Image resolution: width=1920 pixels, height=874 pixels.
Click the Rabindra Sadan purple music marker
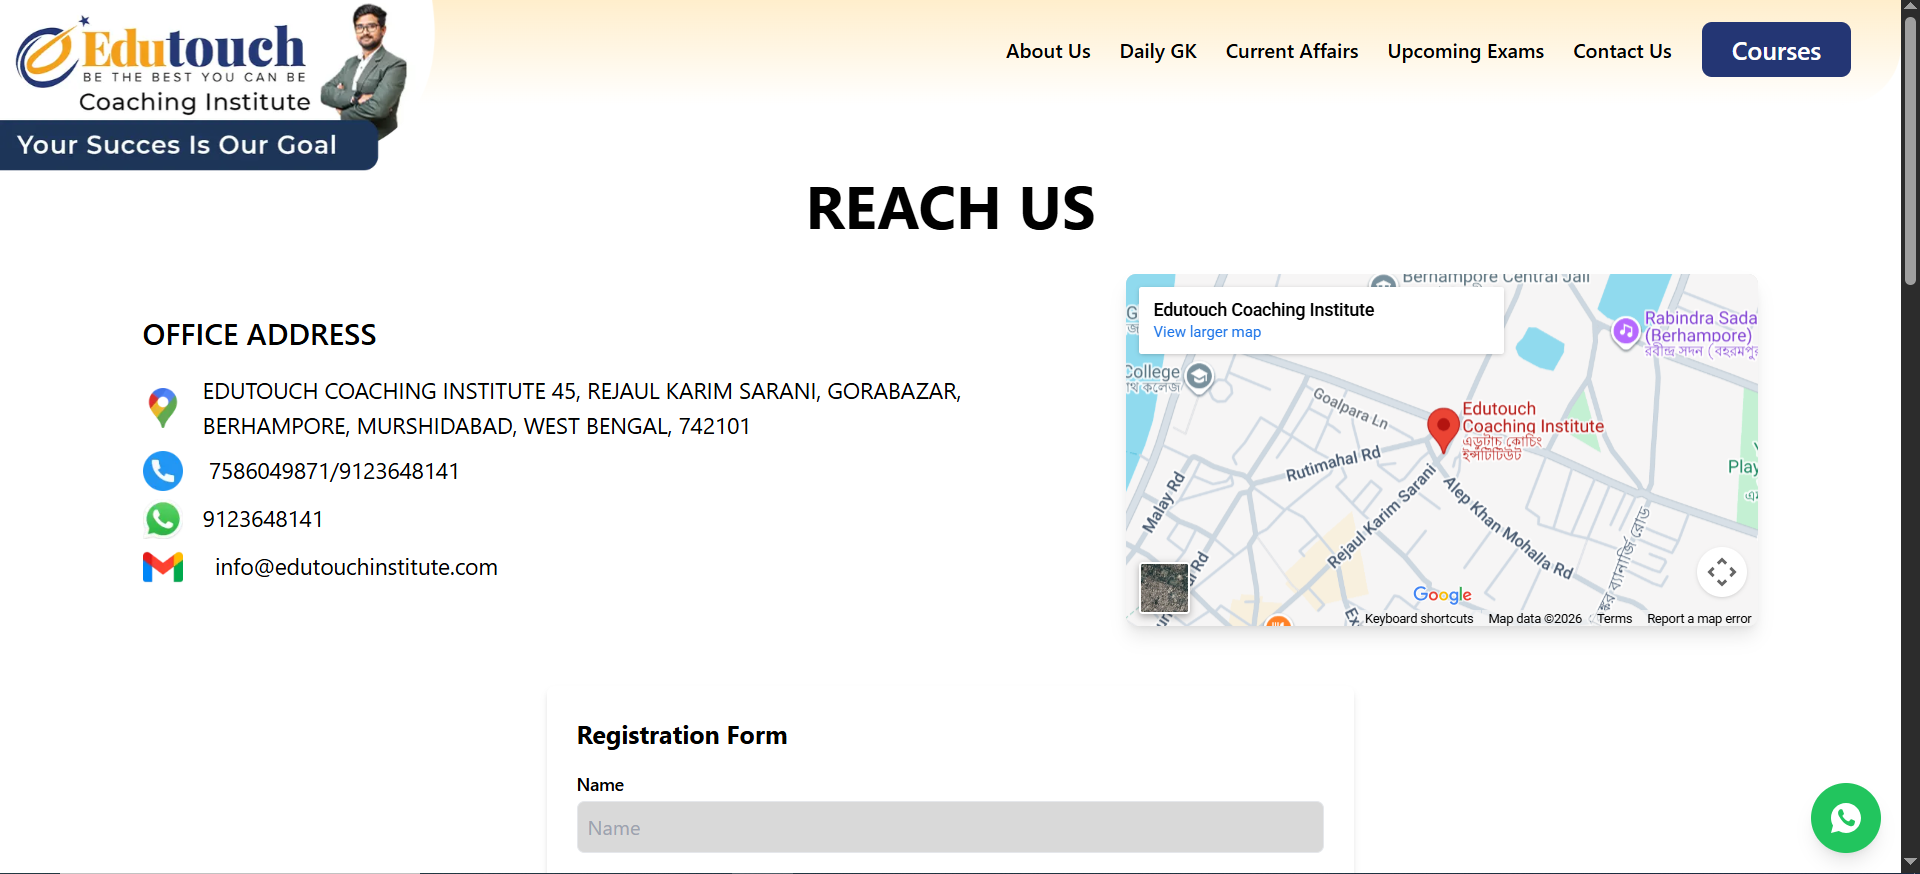1626,331
